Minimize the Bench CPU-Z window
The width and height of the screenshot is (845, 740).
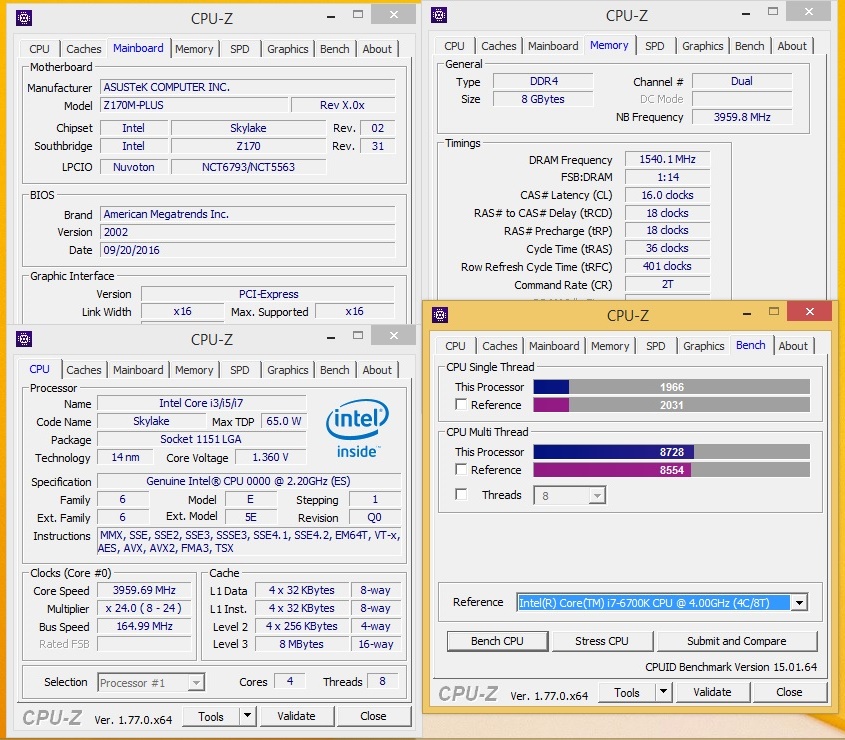coord(747,314)
